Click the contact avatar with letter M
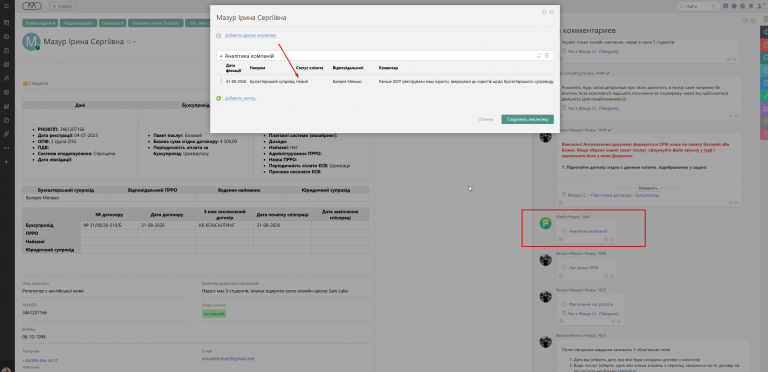Screen dimensions: 768x372 (31, 42)
